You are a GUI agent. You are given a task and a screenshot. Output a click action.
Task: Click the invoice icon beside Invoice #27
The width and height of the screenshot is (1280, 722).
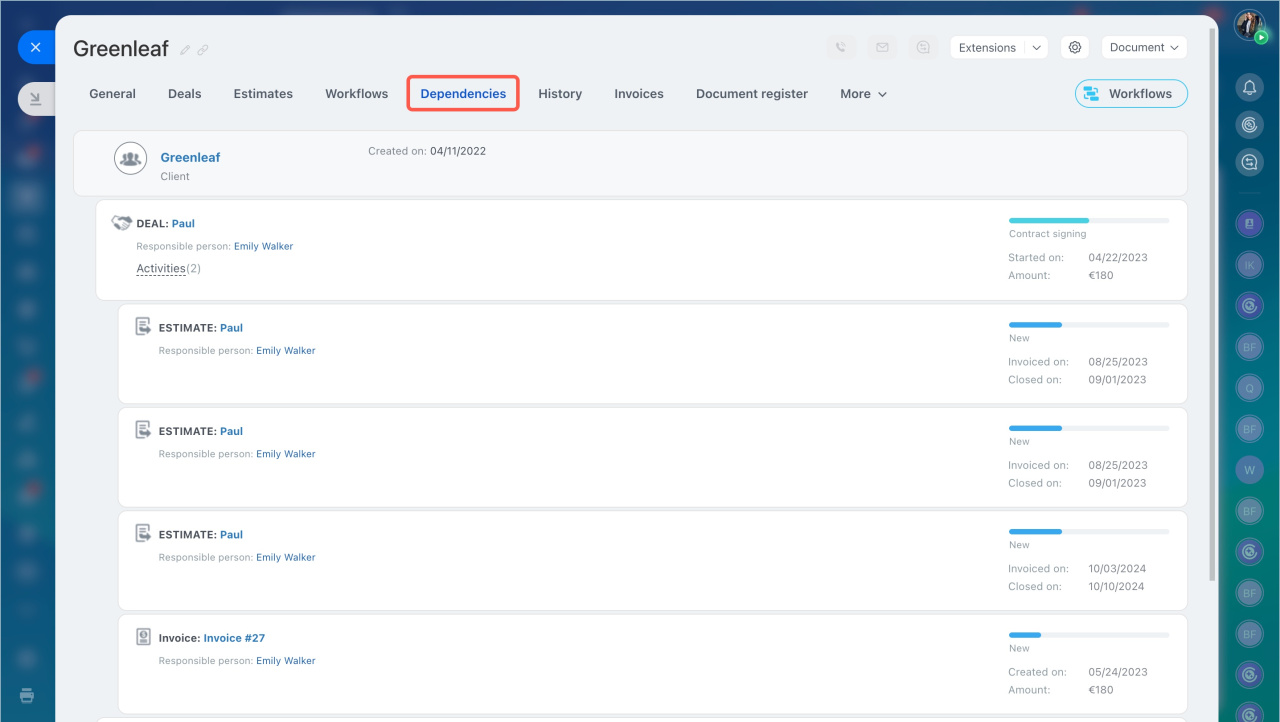click(x=143, y=636)
